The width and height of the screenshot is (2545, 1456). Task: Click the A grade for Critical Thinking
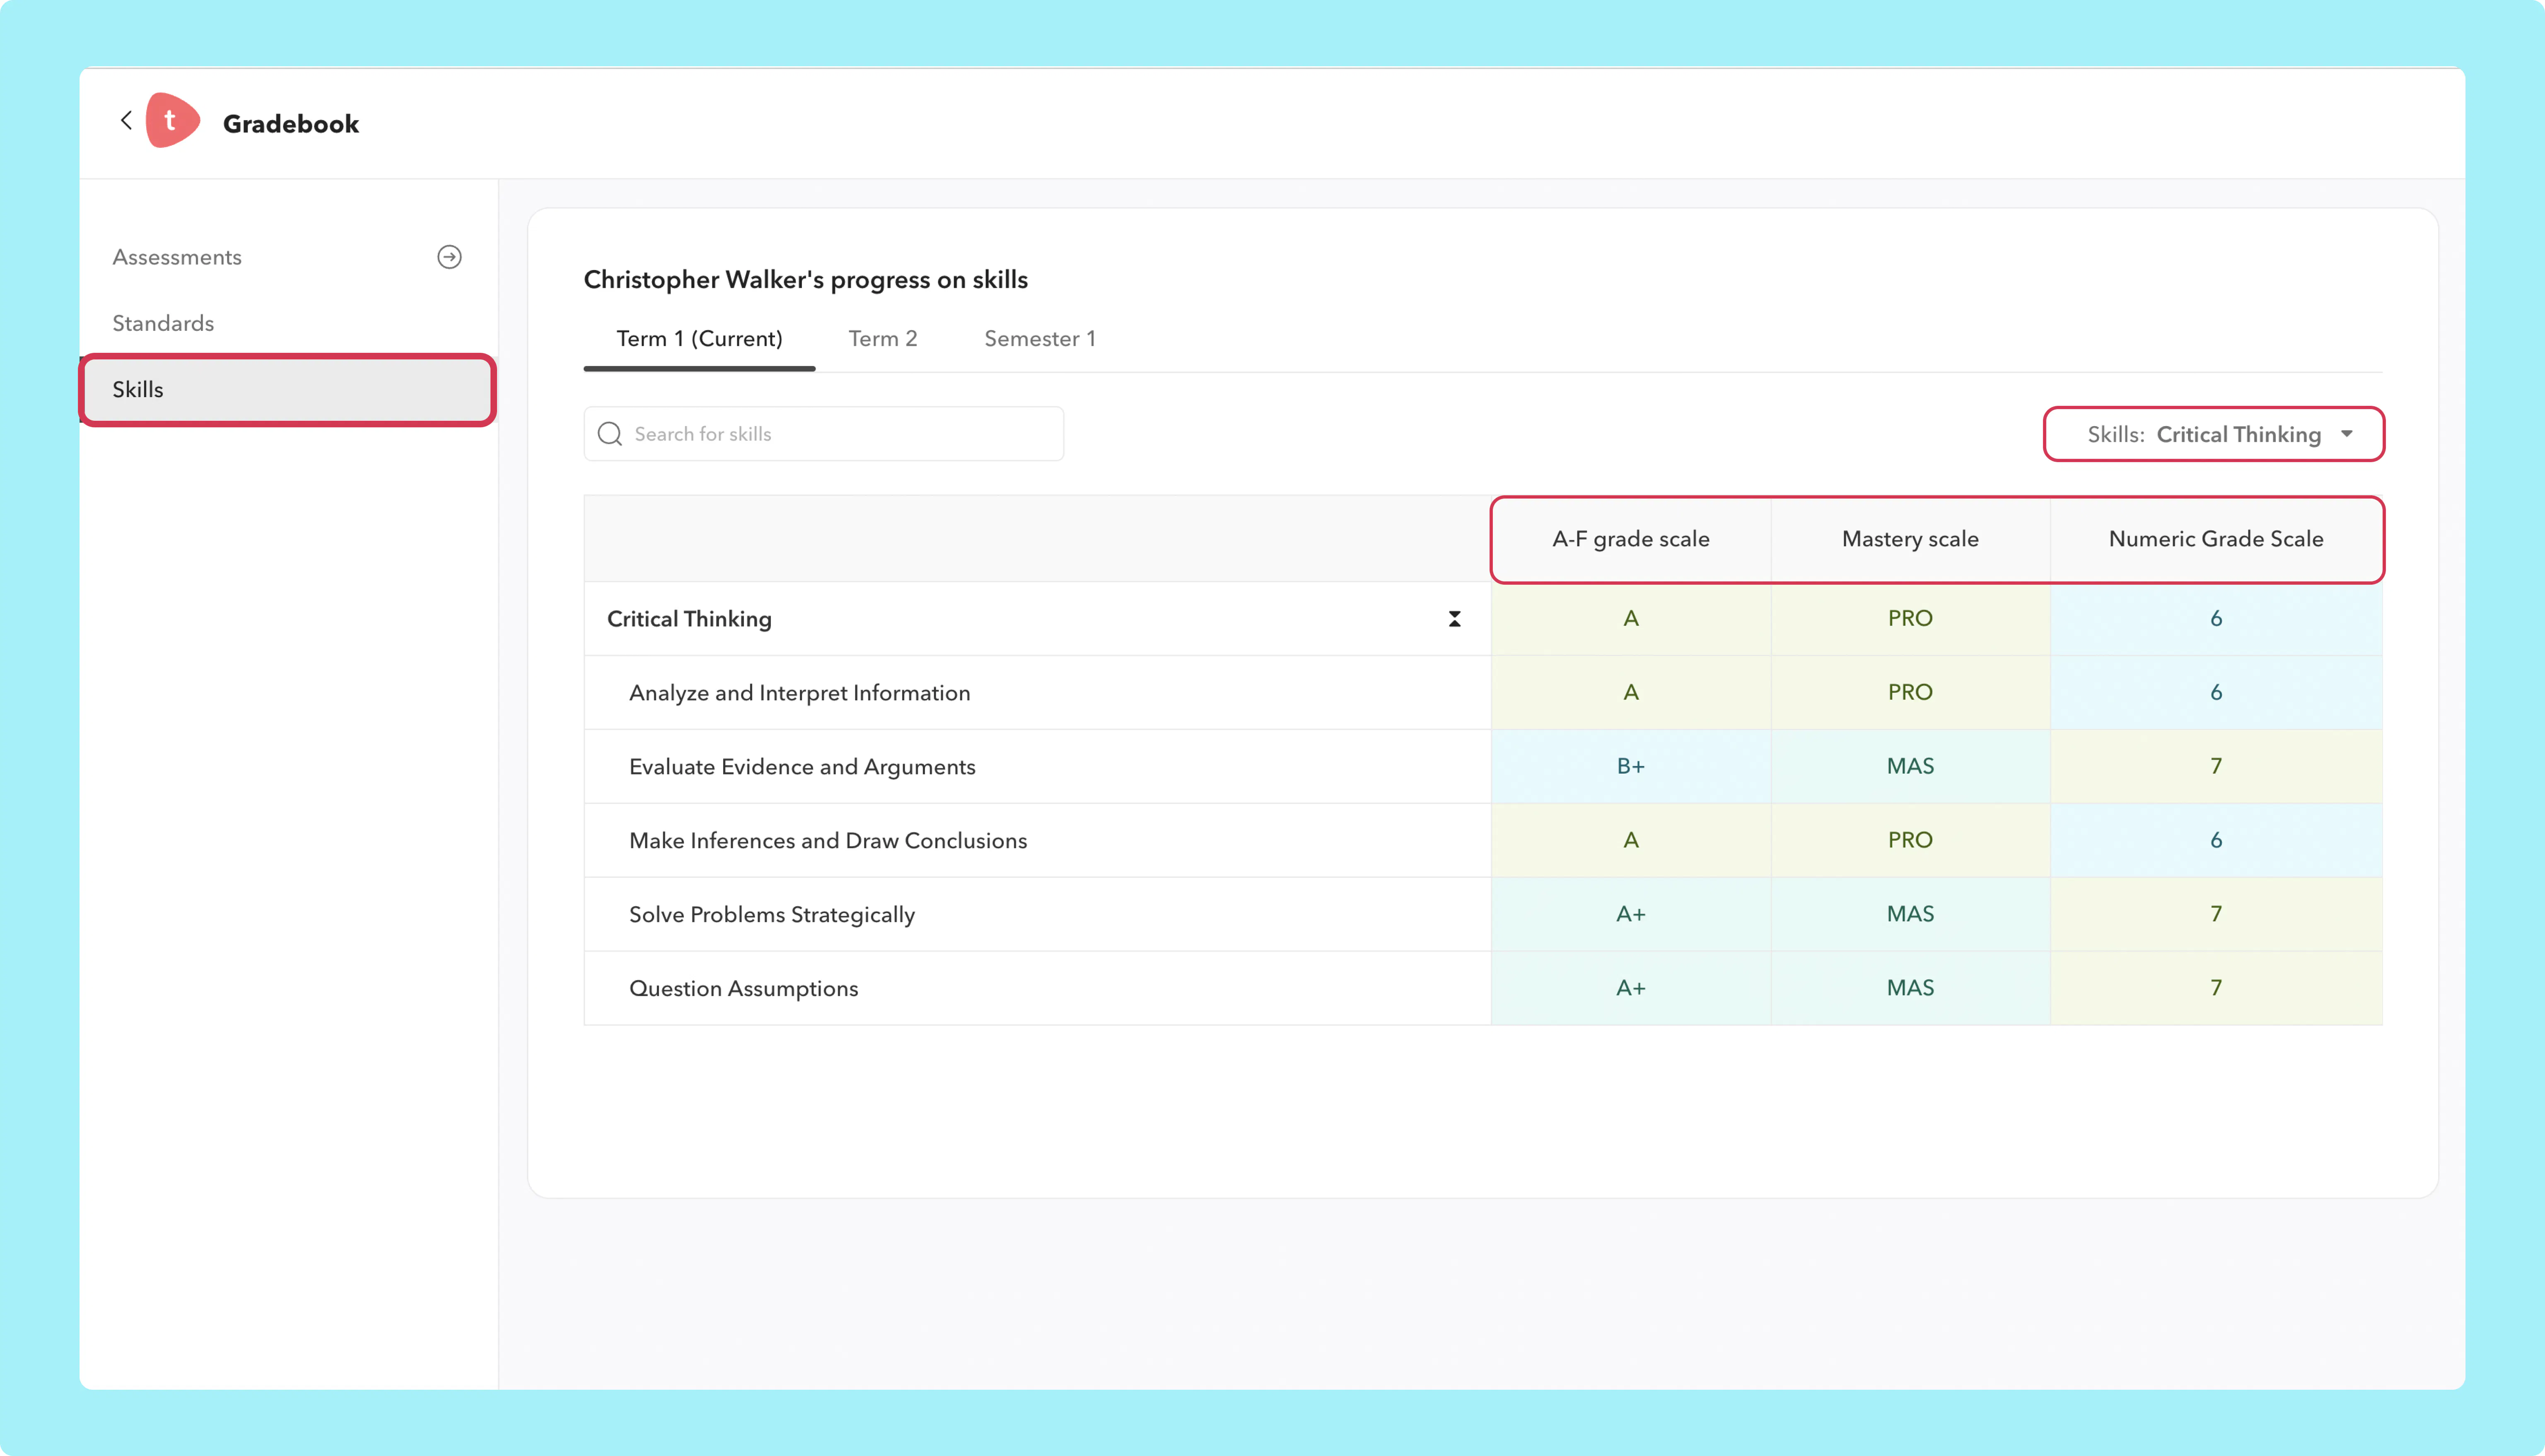pos(1631,619)
